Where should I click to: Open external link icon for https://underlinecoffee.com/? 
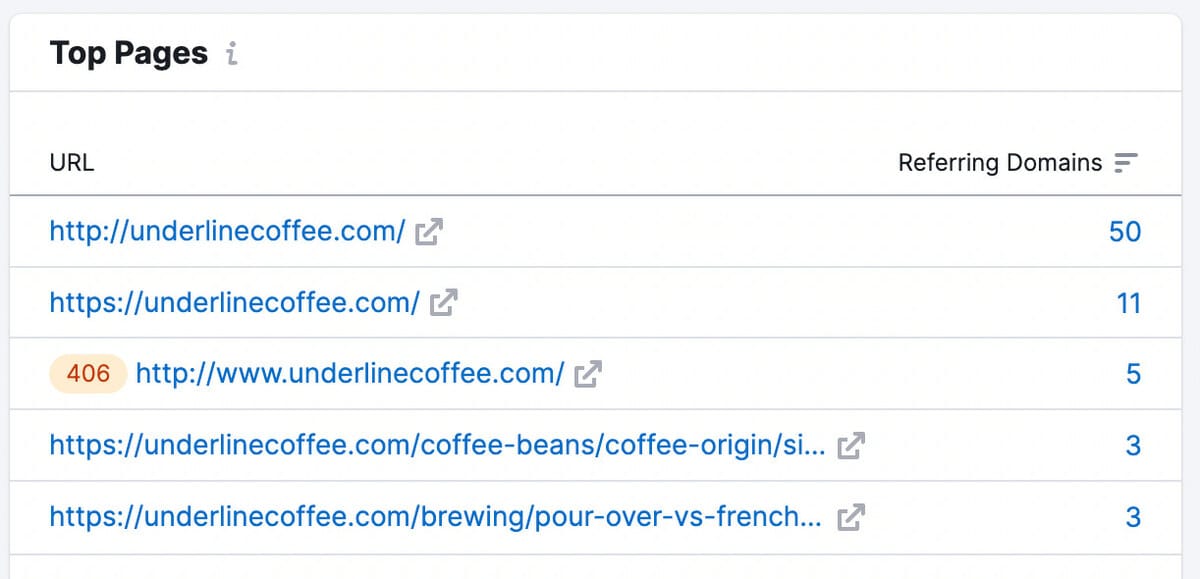(x=443, y=303)
